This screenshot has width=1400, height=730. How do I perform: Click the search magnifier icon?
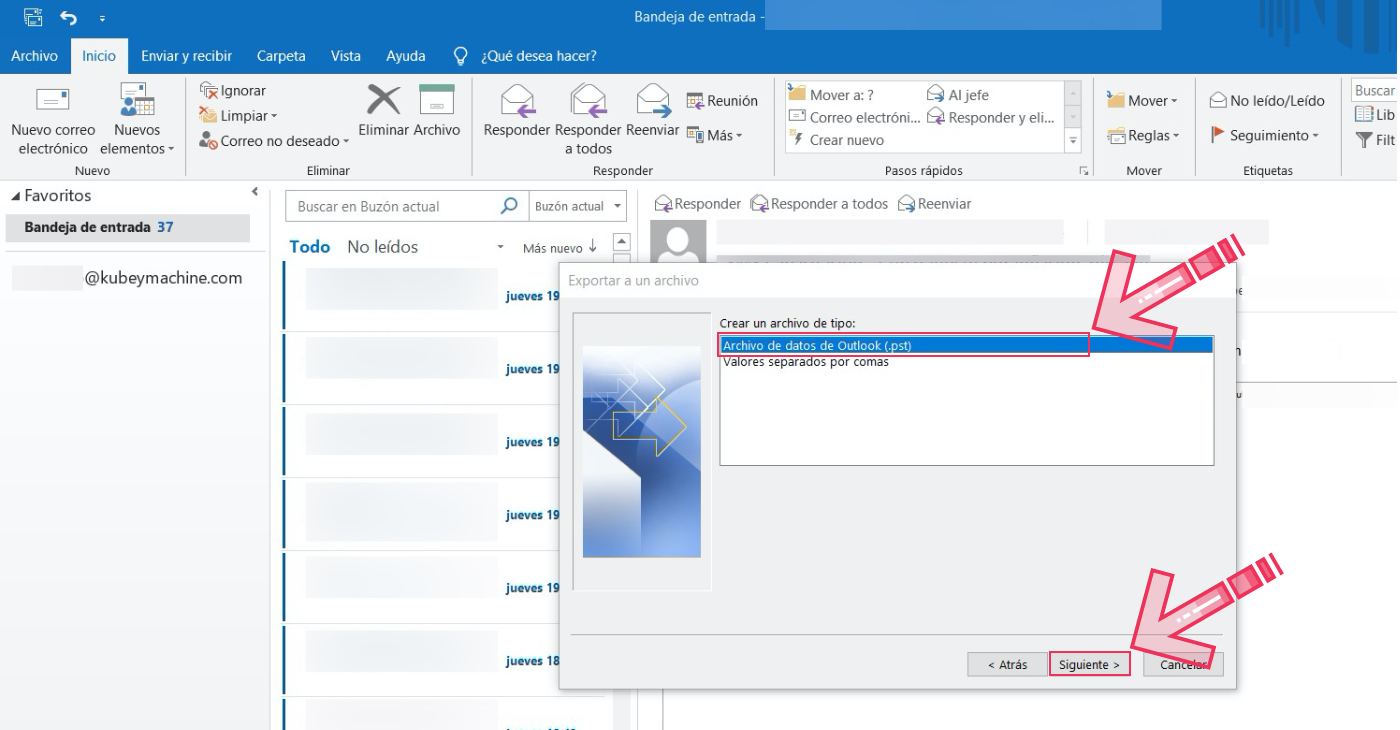509,206
